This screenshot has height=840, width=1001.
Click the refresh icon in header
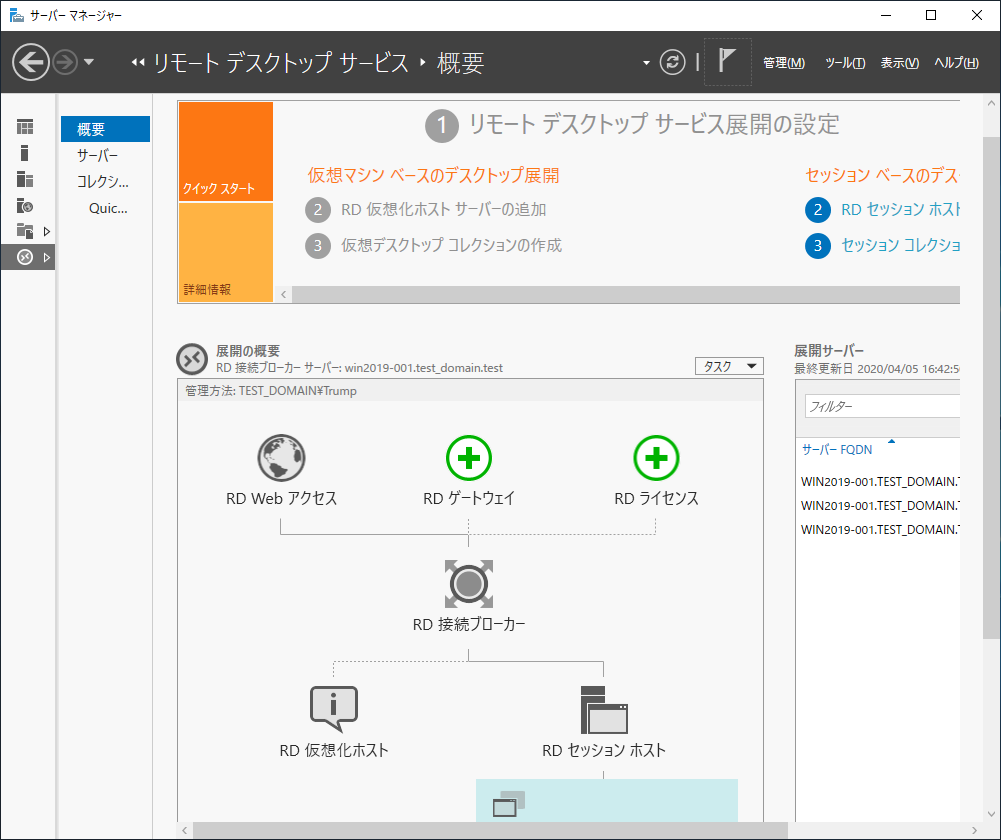coord(672,62)
